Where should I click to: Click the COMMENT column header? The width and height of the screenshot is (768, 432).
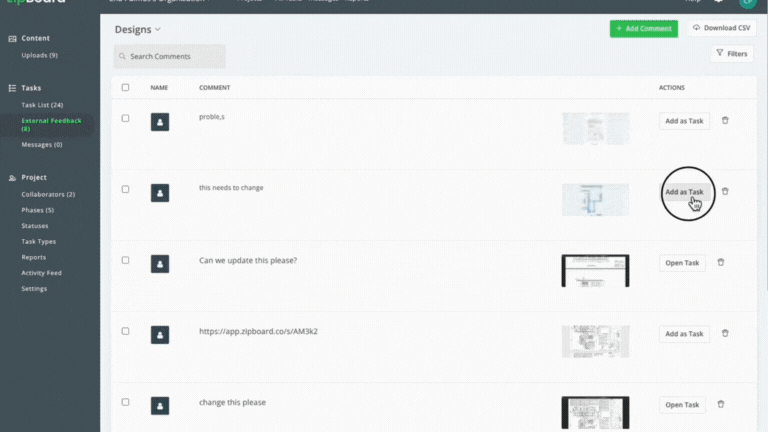point(215,88)
